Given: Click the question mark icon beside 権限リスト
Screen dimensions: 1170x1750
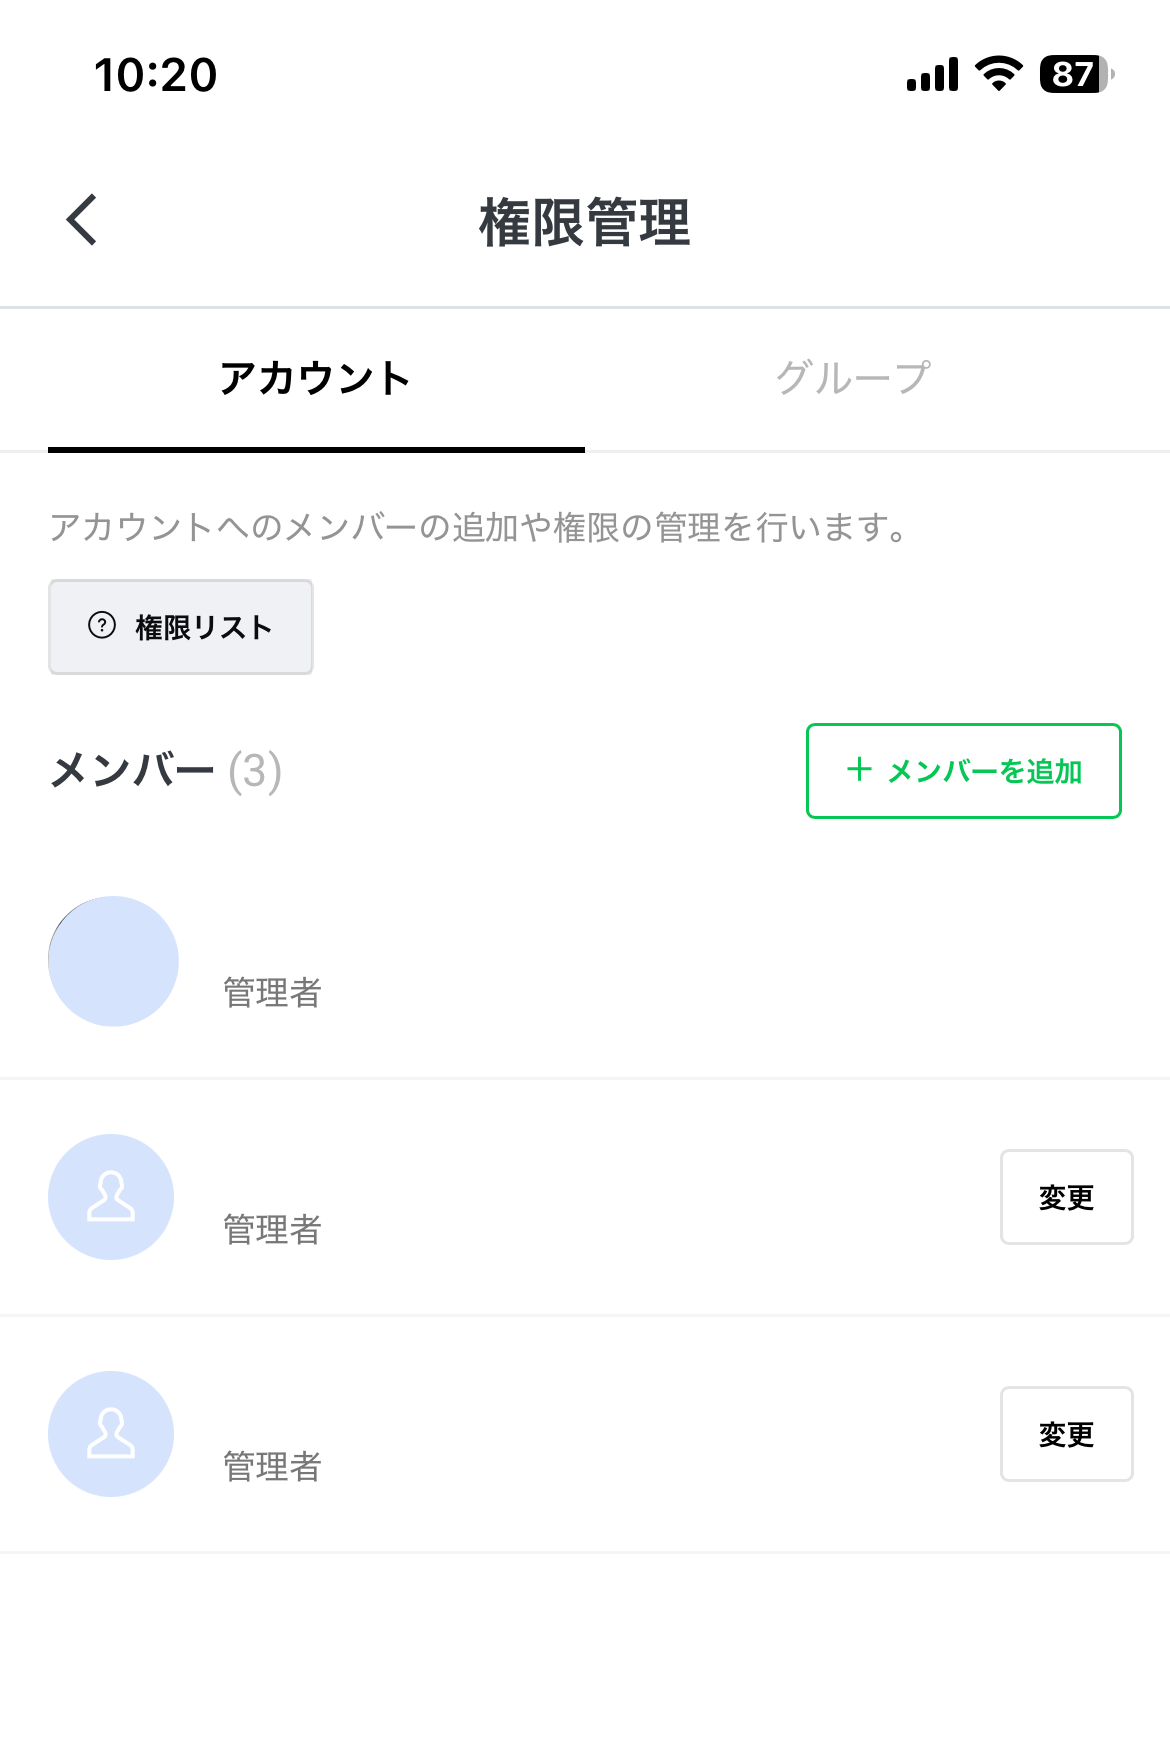Looking at the screenshot, I should click(x=102, y=626).
